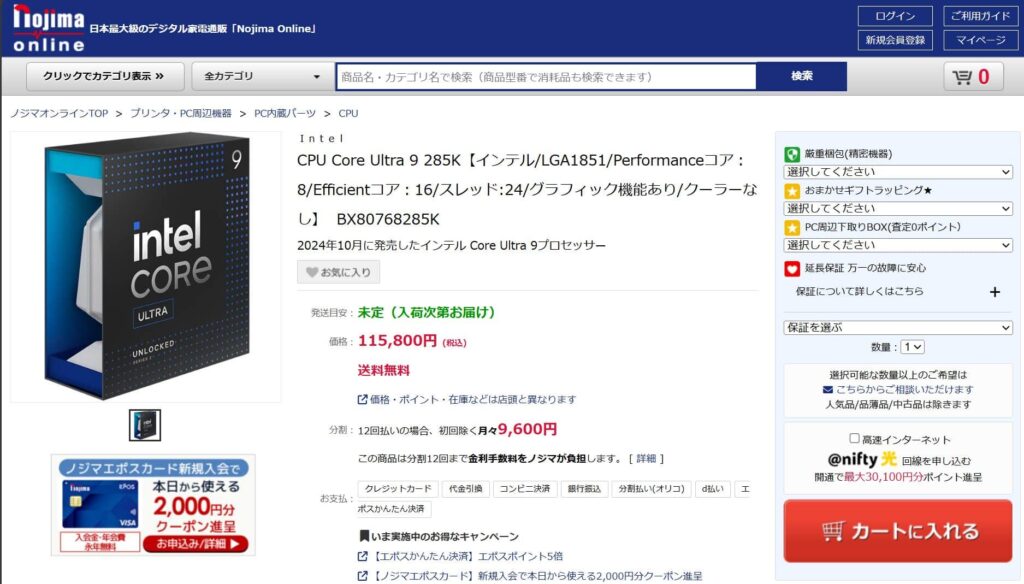Click the external link icon beside ノジマエポスカード campaign
This screenshot has height=584, width=1024.
pos(362,576)
